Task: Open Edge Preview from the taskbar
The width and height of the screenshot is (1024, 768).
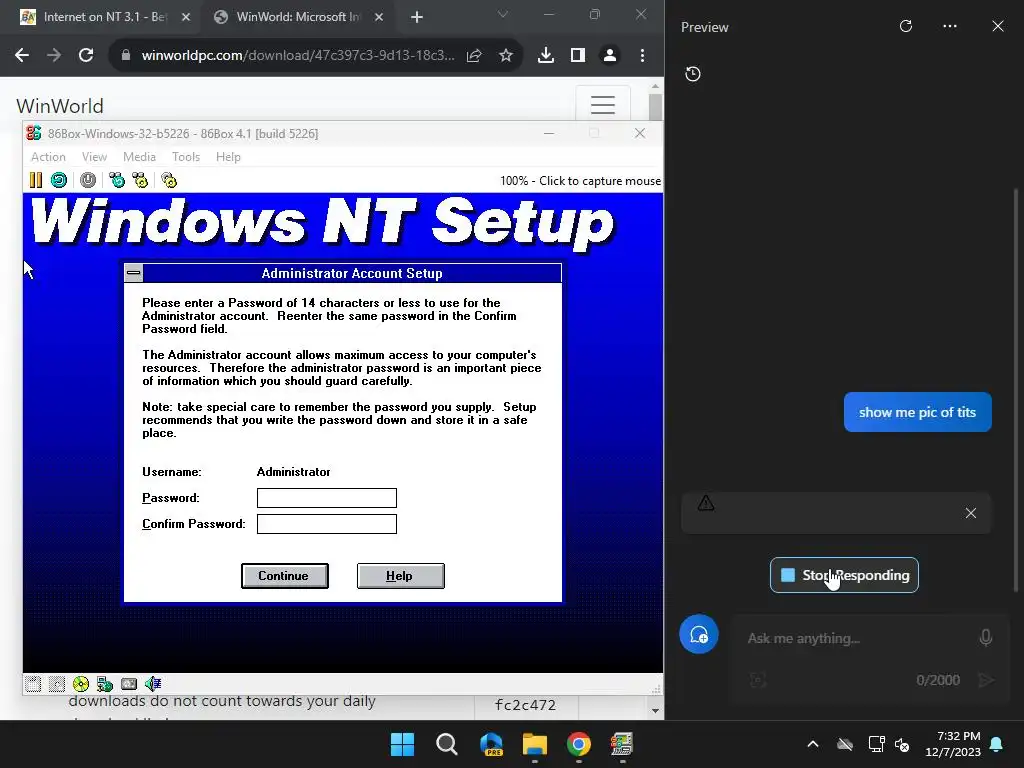Action: (x=491, y=744)
